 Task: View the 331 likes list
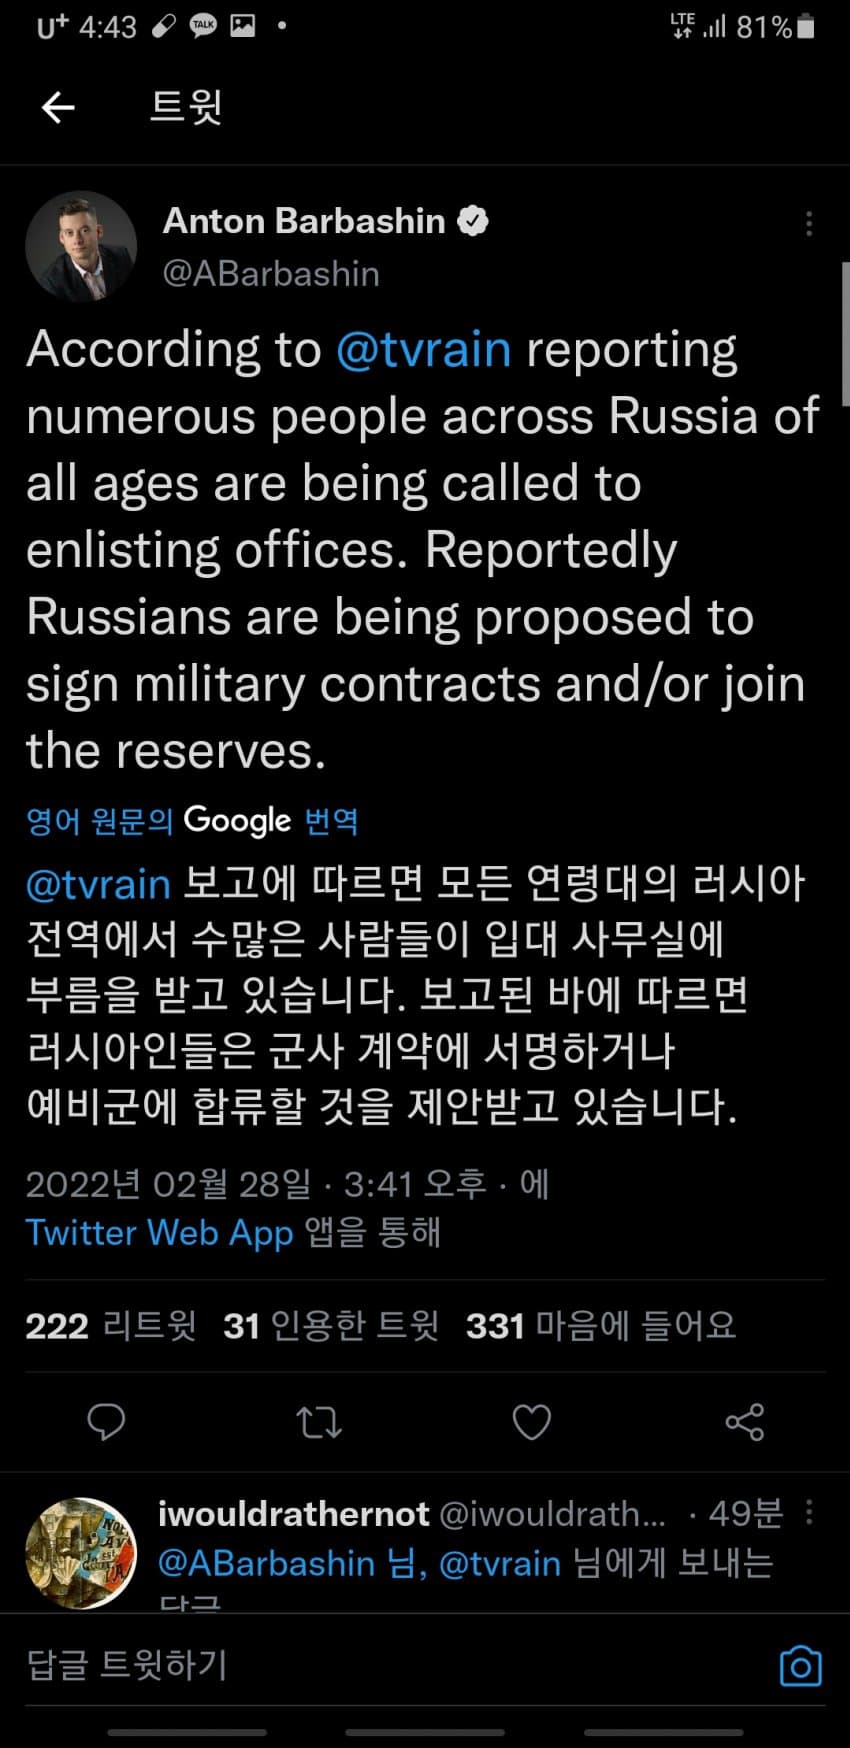(x=600, y=1326)
